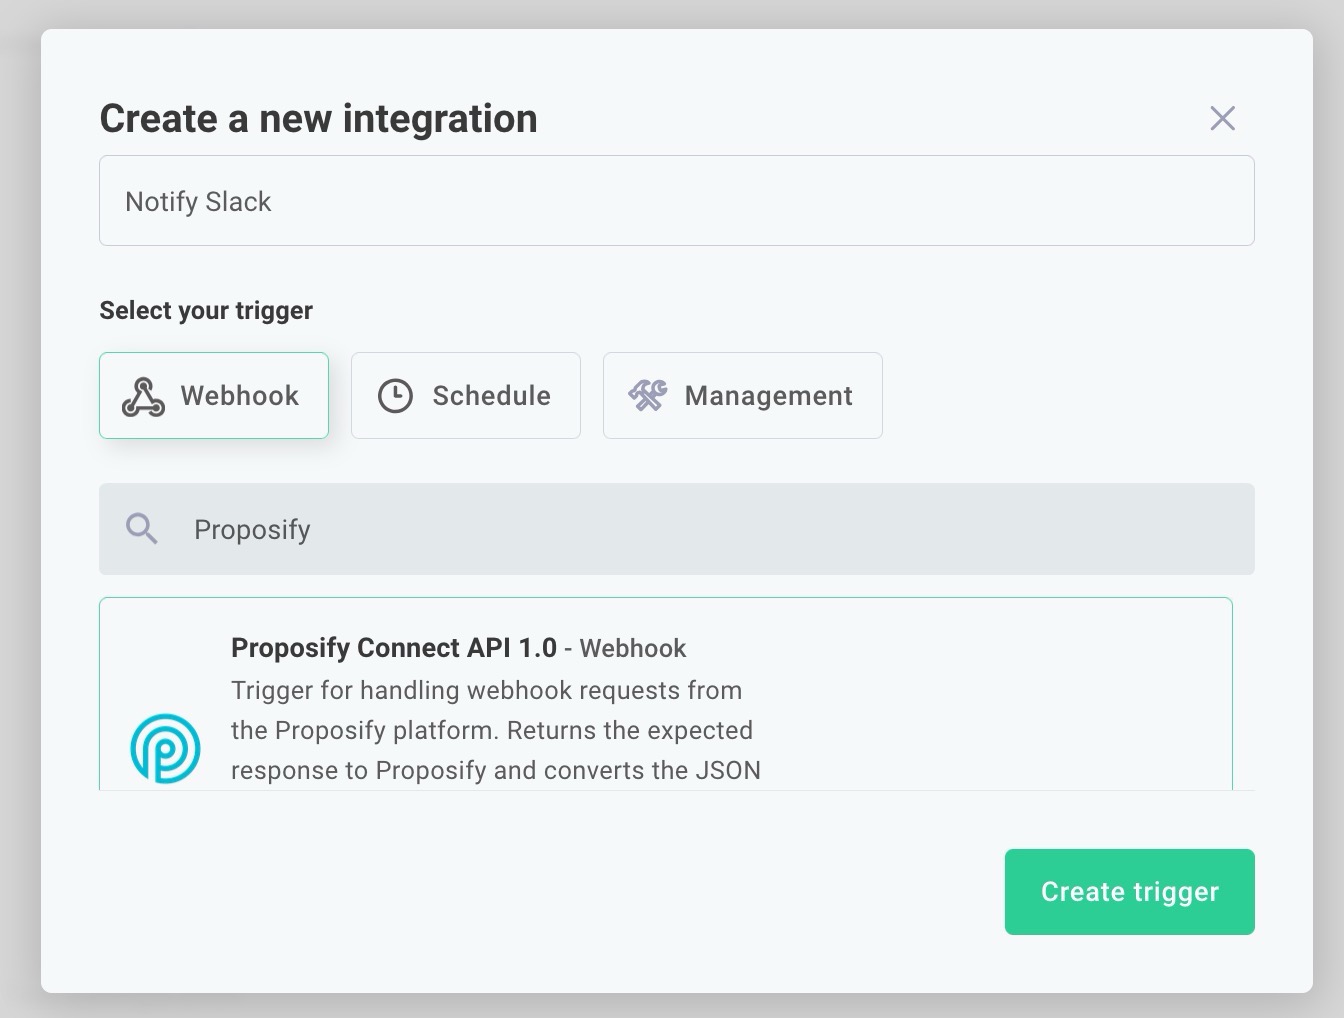Image resolution: width=1344 pixels, height=1018 pixels.
Task: Click the Proposify trigger description text
Action: [x=496, y=731]
